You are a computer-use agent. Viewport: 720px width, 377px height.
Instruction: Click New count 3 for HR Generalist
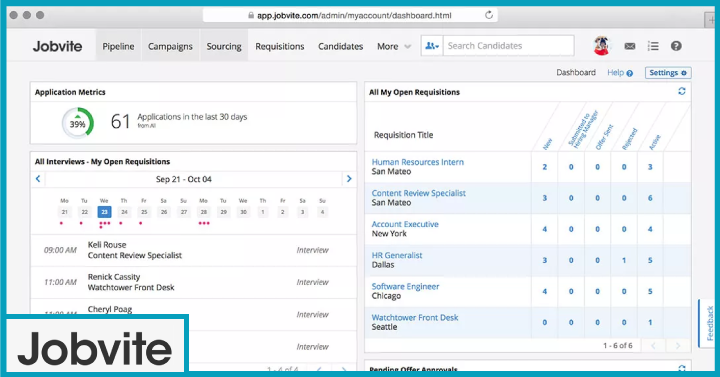pos(545,260)
